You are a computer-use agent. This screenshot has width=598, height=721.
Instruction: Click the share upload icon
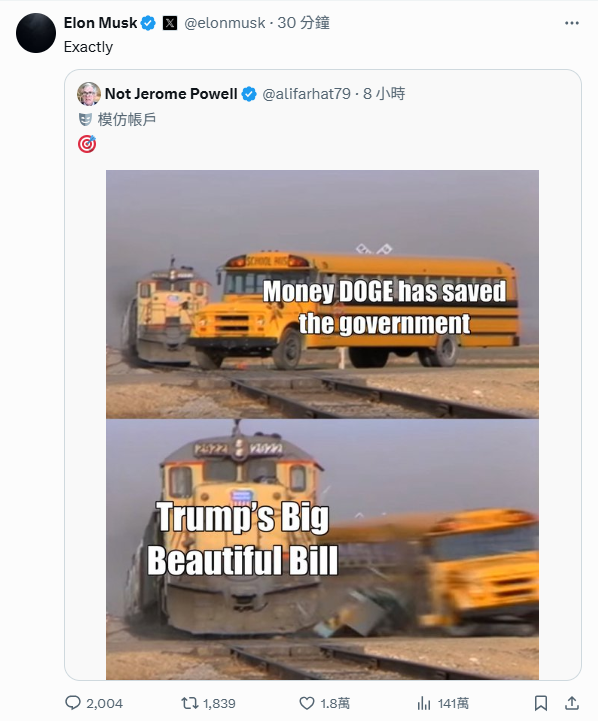pyautogui.click(x=571, y=703)
